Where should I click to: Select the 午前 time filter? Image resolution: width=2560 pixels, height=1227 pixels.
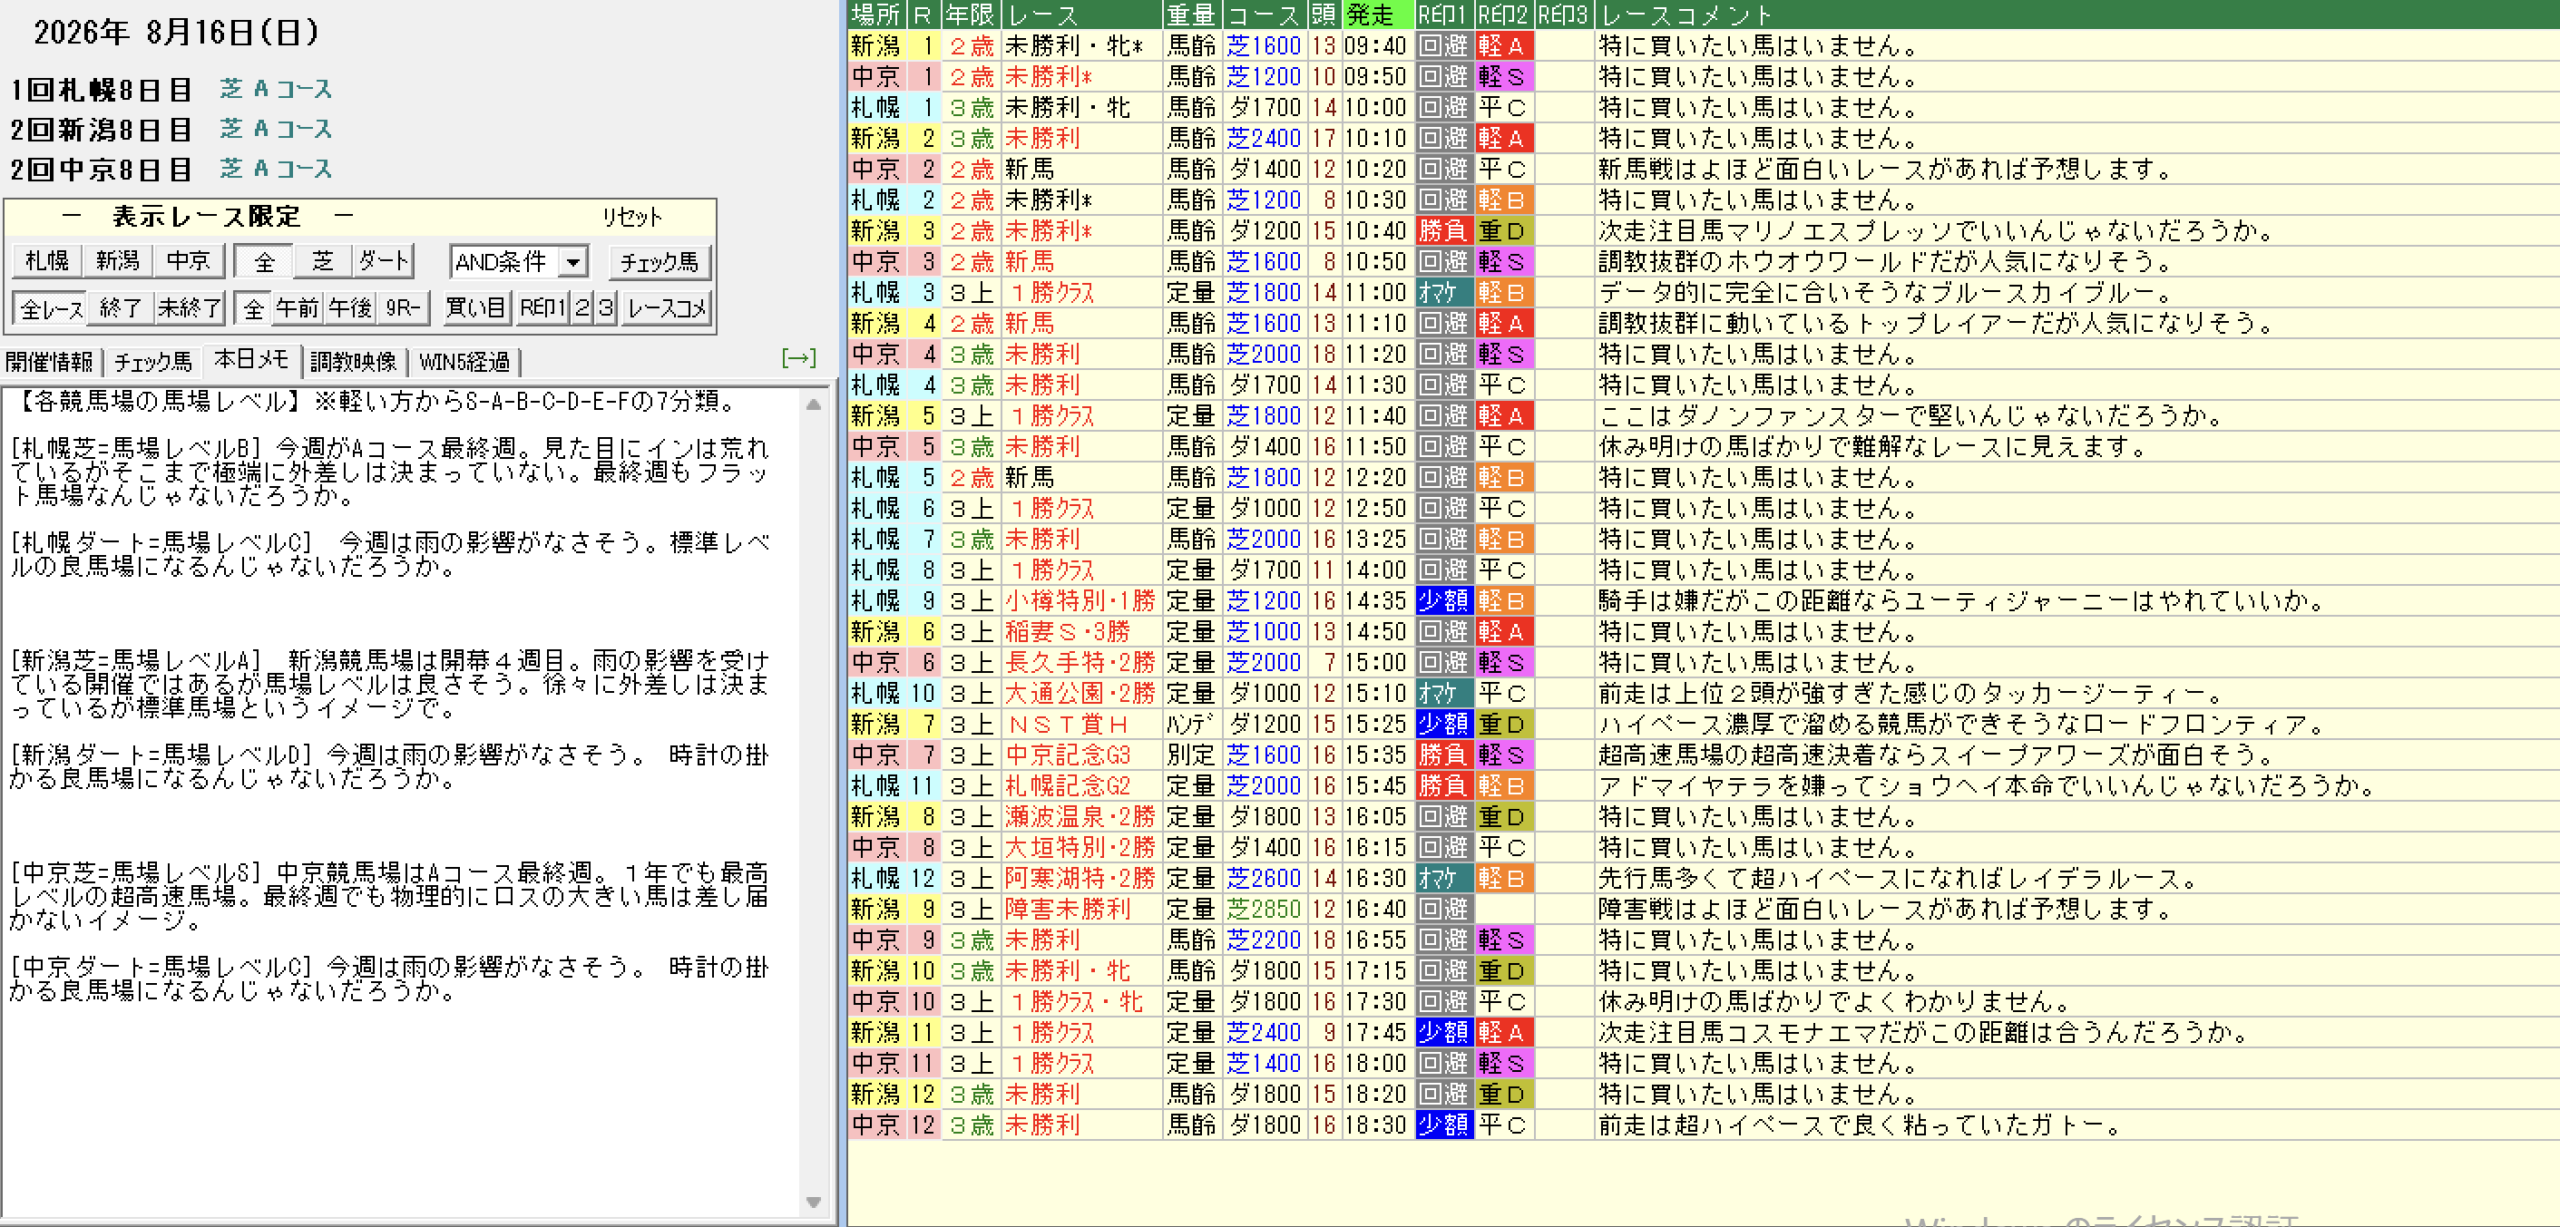pyautogui.click(x=297, y=308)
